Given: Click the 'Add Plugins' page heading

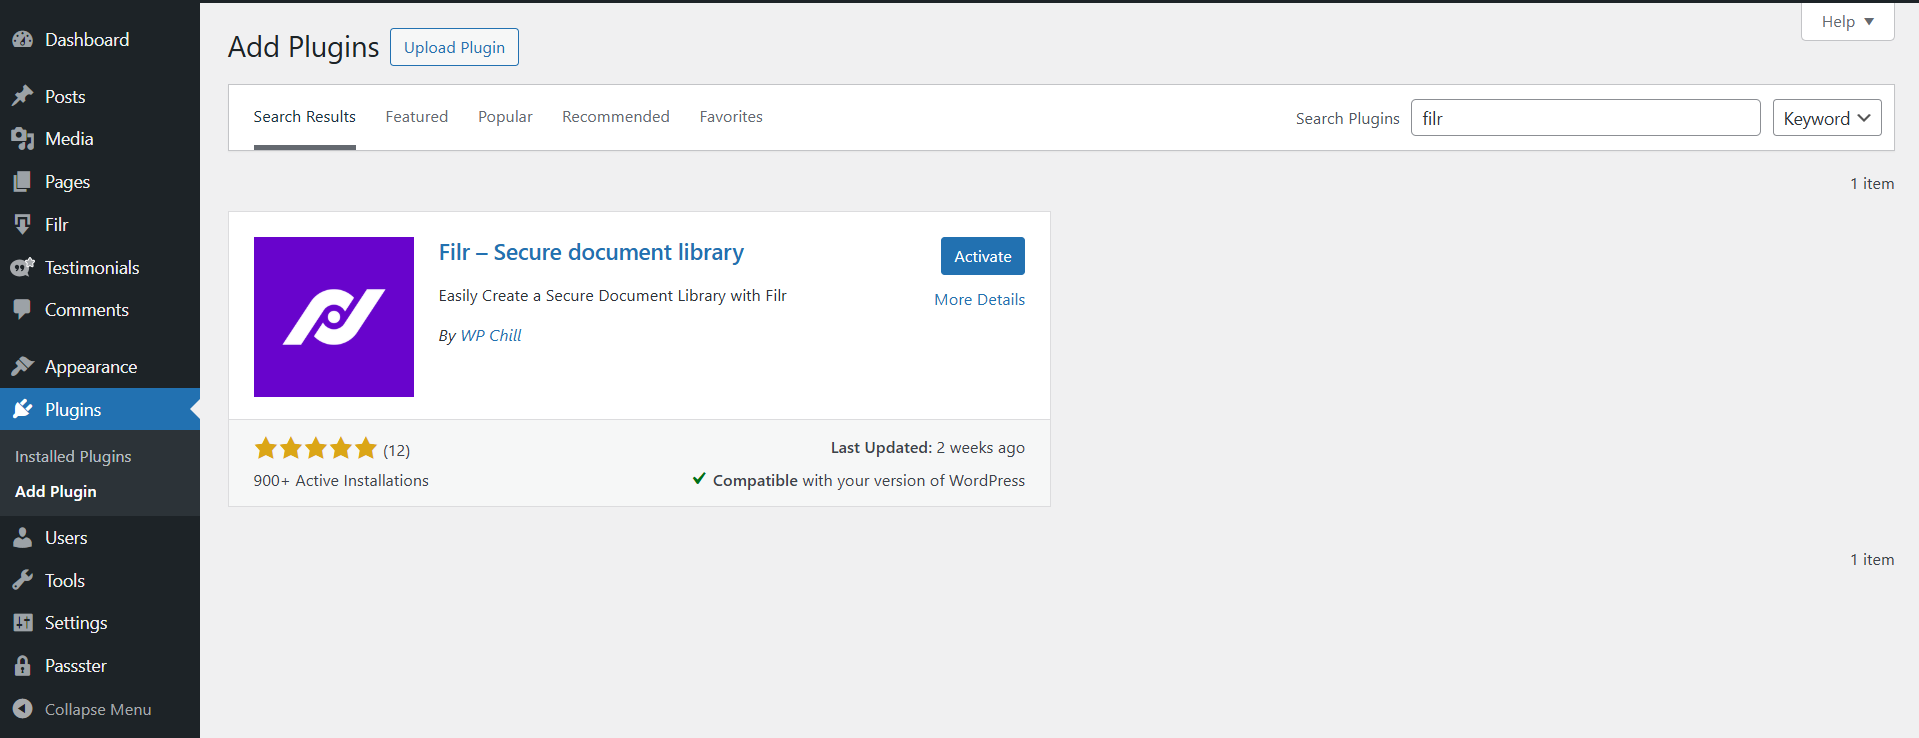Looking at the screenshot, I should pyautogui.click(x=304, y=47).
